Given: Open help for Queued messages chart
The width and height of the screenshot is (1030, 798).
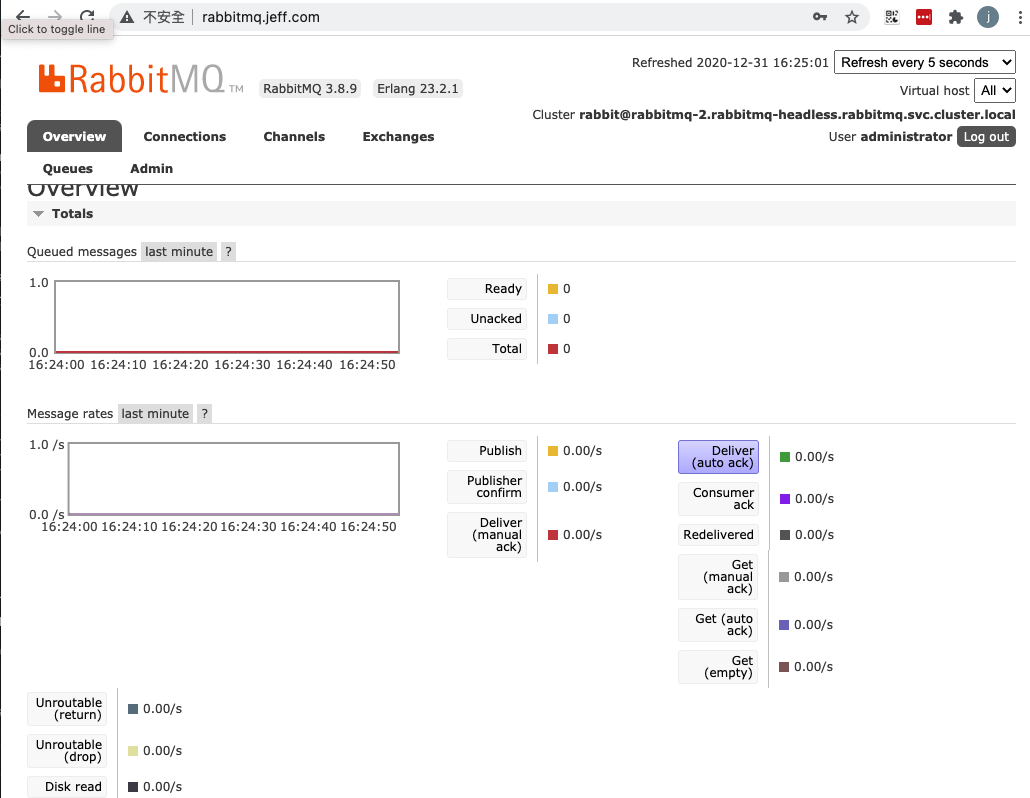Looking at the screenshot, I should click(x=227, y=251).
